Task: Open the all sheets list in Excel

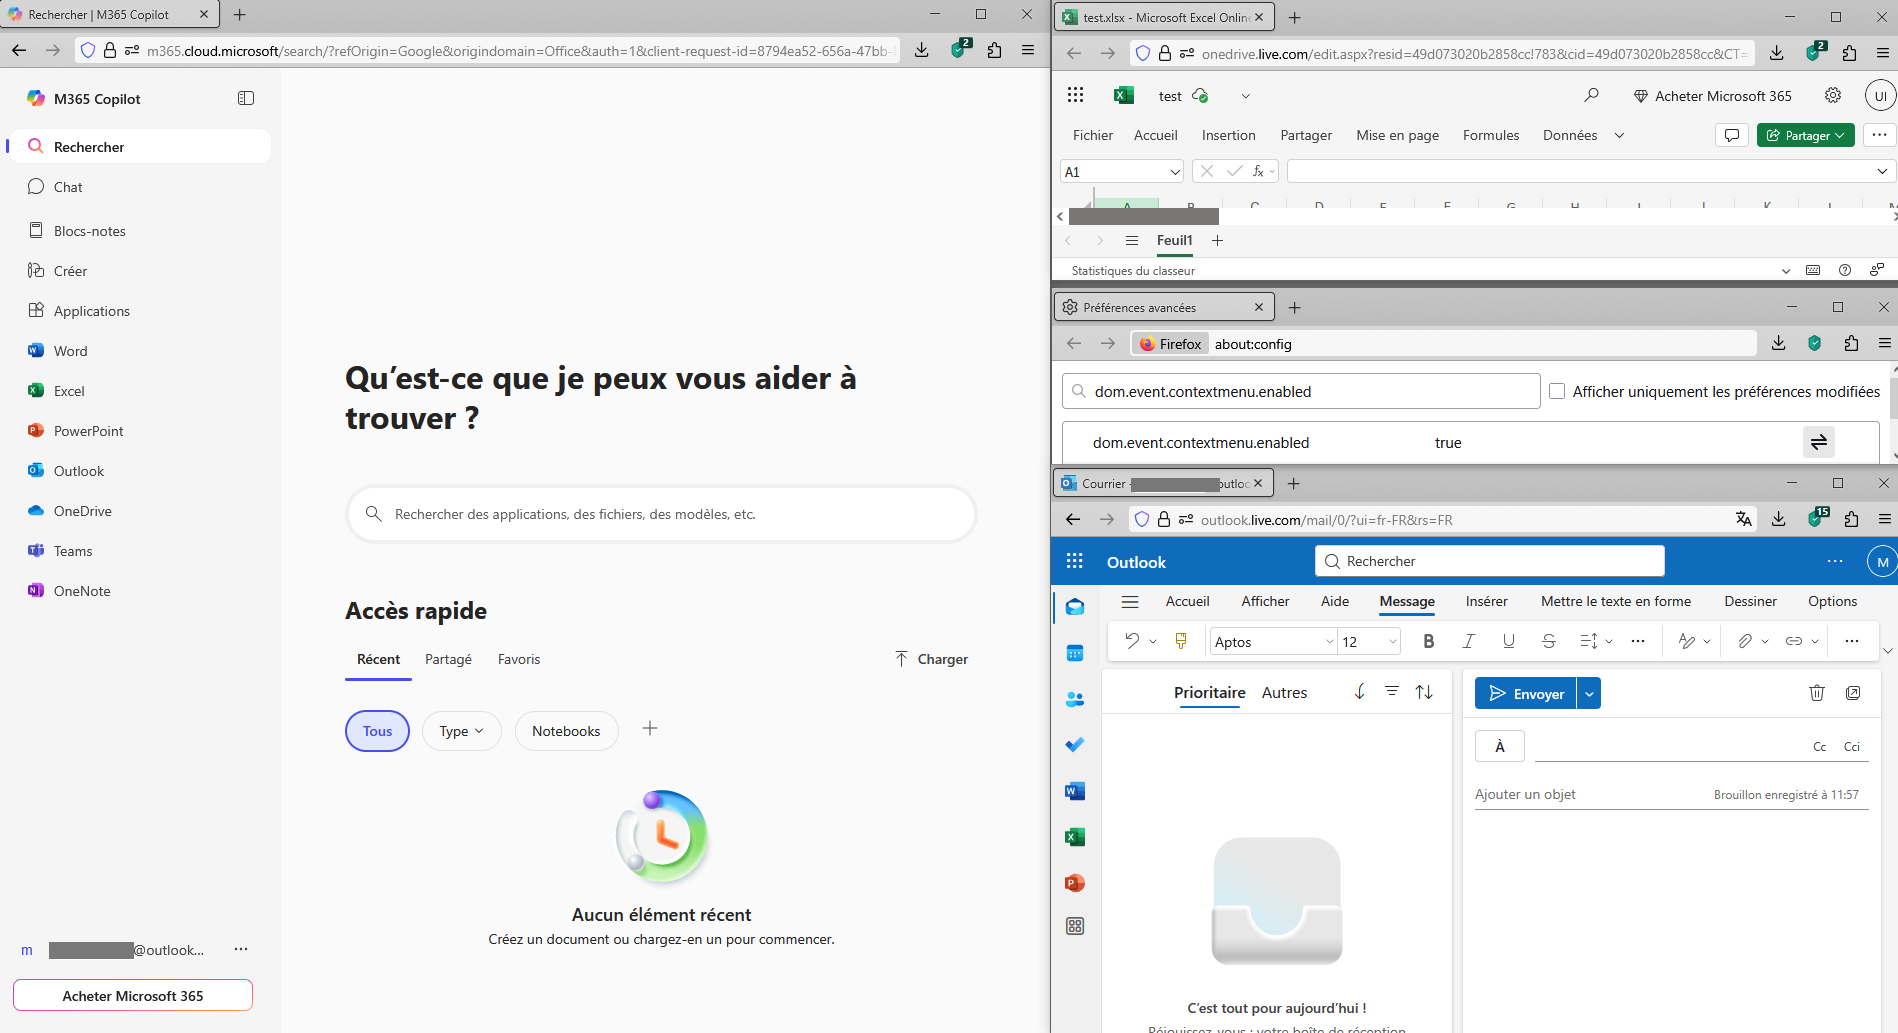Action: click(1132, 240)
